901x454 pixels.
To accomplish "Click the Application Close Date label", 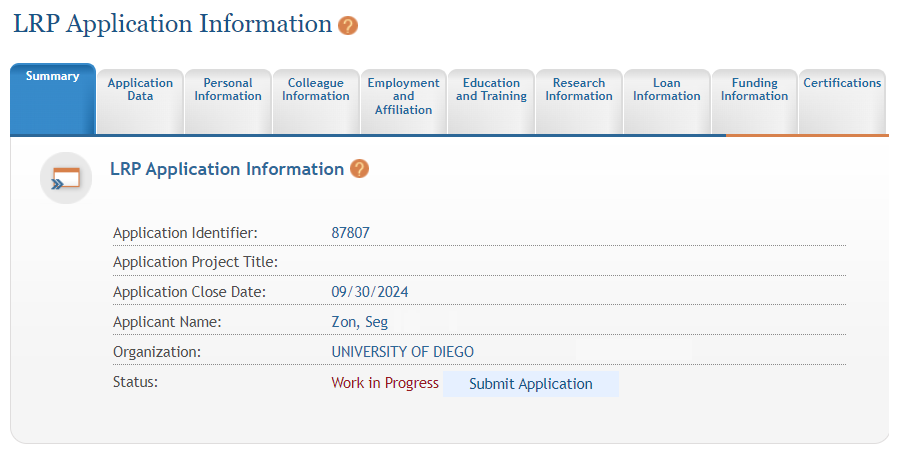I will (190, 292).
